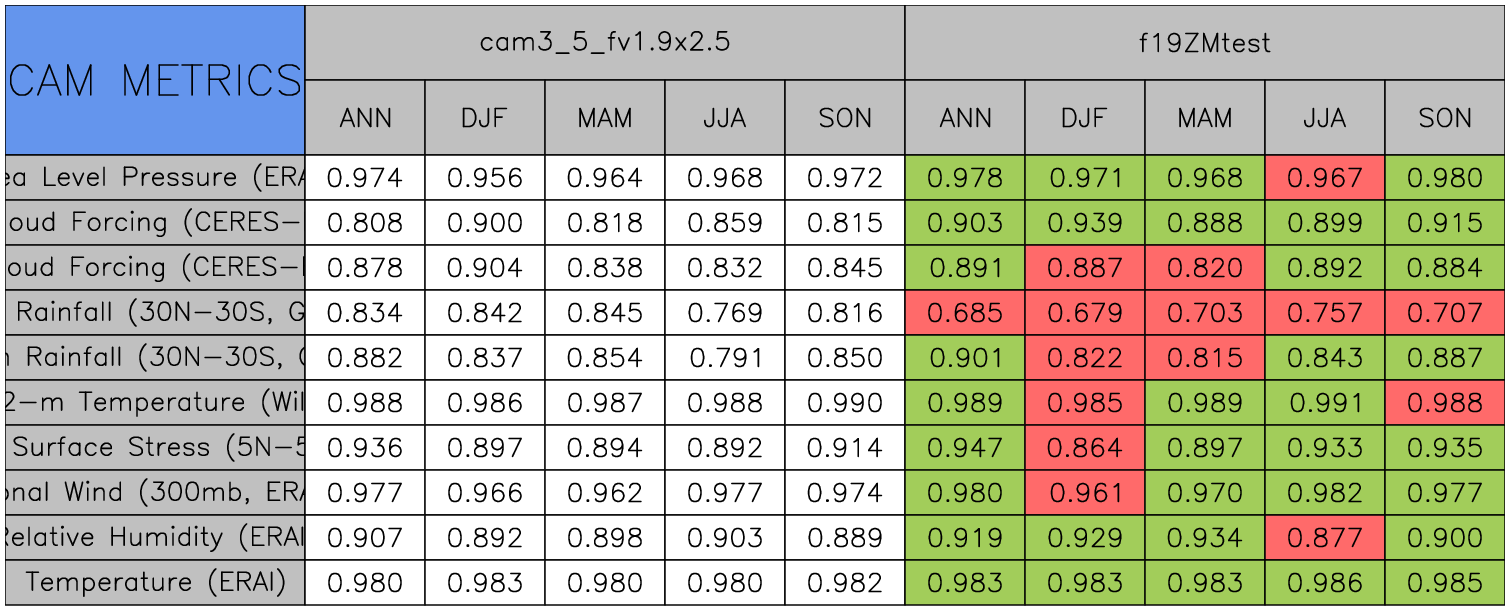
Task: Click the Surface Stress row label
Action: click(155, 447)
